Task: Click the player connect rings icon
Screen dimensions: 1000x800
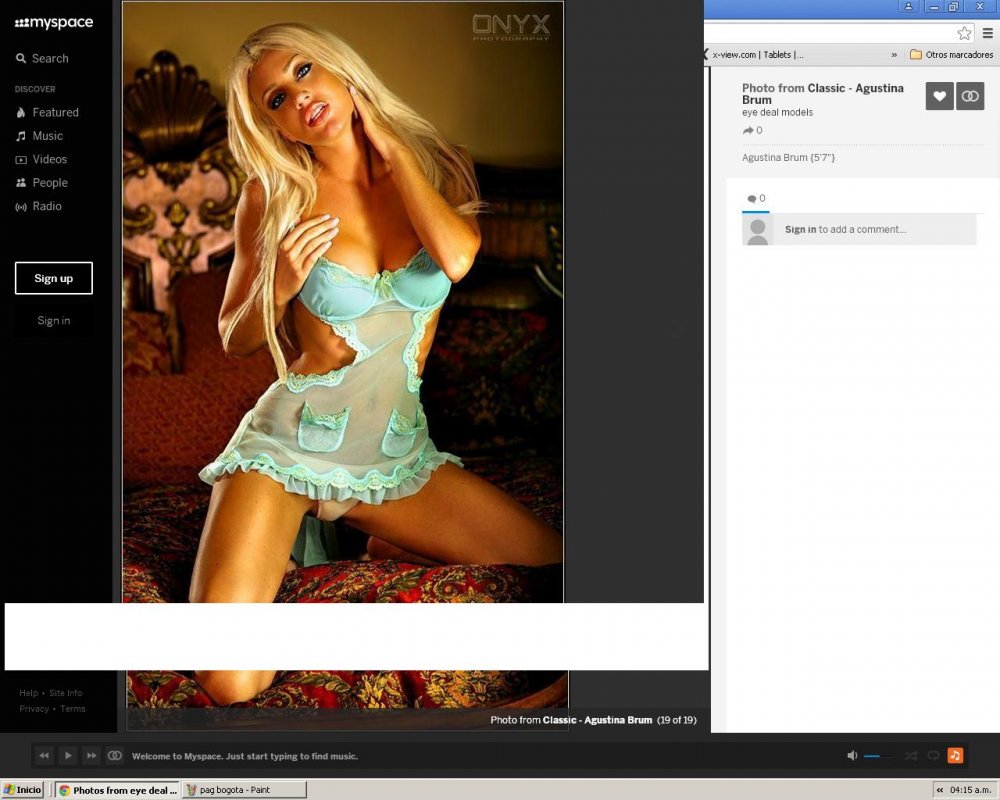Action: (115, 756)
